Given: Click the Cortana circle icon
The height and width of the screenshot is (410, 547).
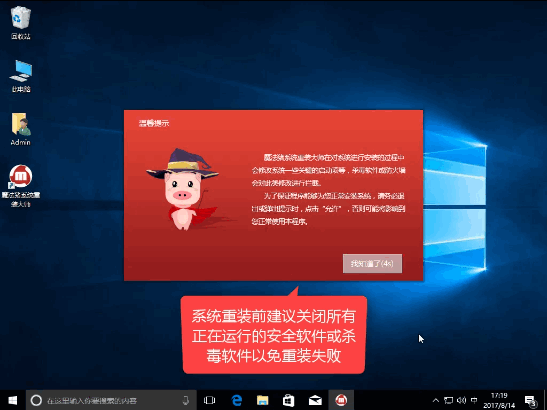Looking at the screenshot, I should (x=36, y=400).
